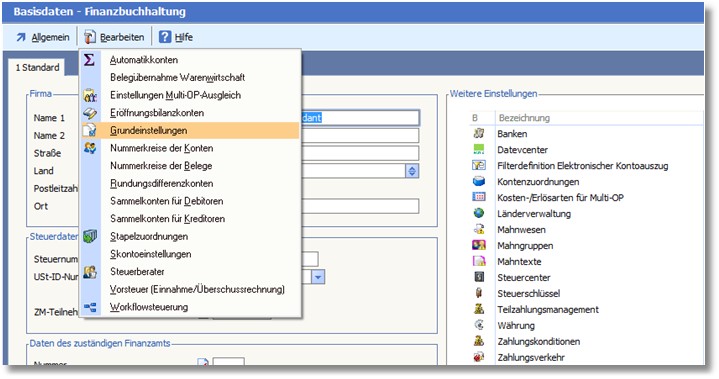Click the Zahlungsverkehr icon at the list bottom

click(x=479, y=357)
